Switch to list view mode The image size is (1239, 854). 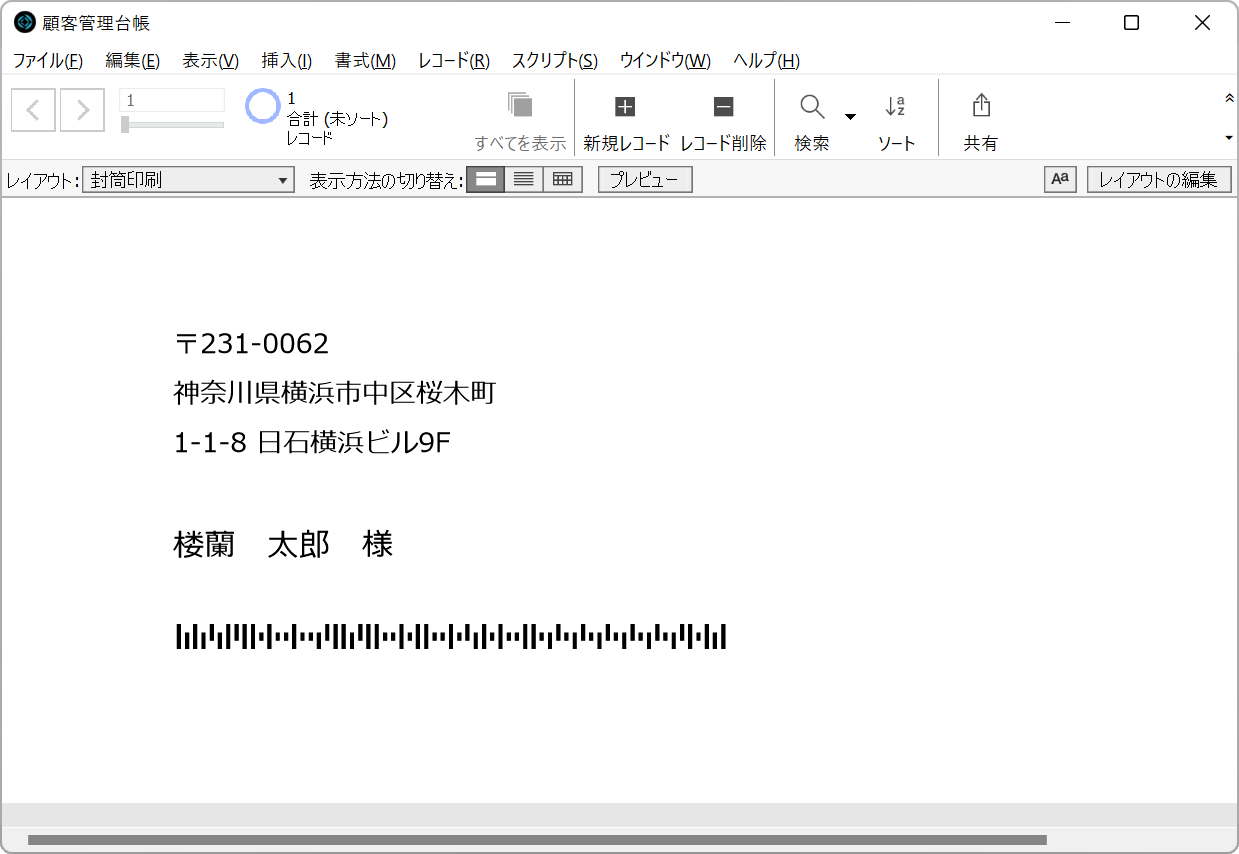[x=523, y=179]
